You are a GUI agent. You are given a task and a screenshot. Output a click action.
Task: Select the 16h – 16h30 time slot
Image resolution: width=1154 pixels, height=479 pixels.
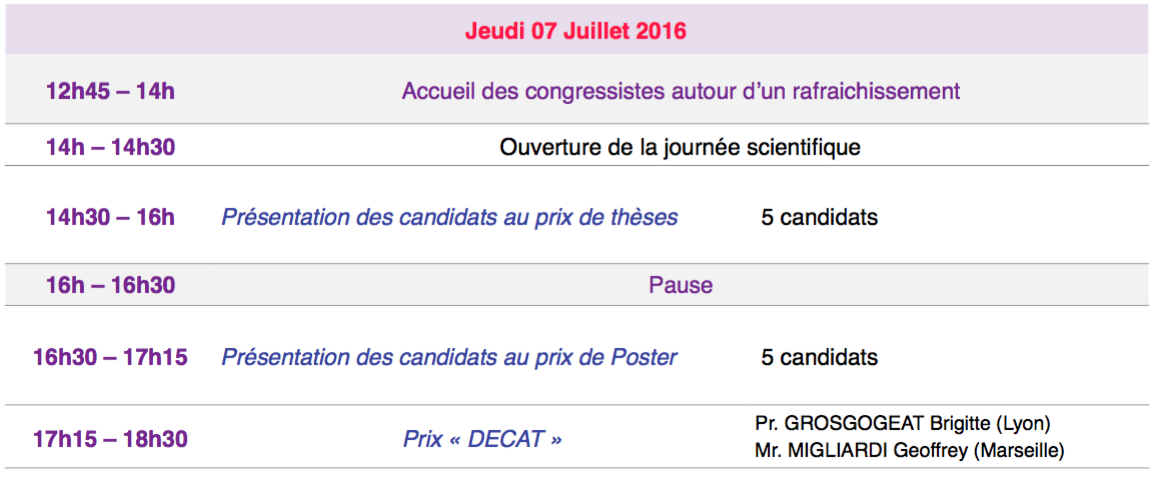click(110, 285)
